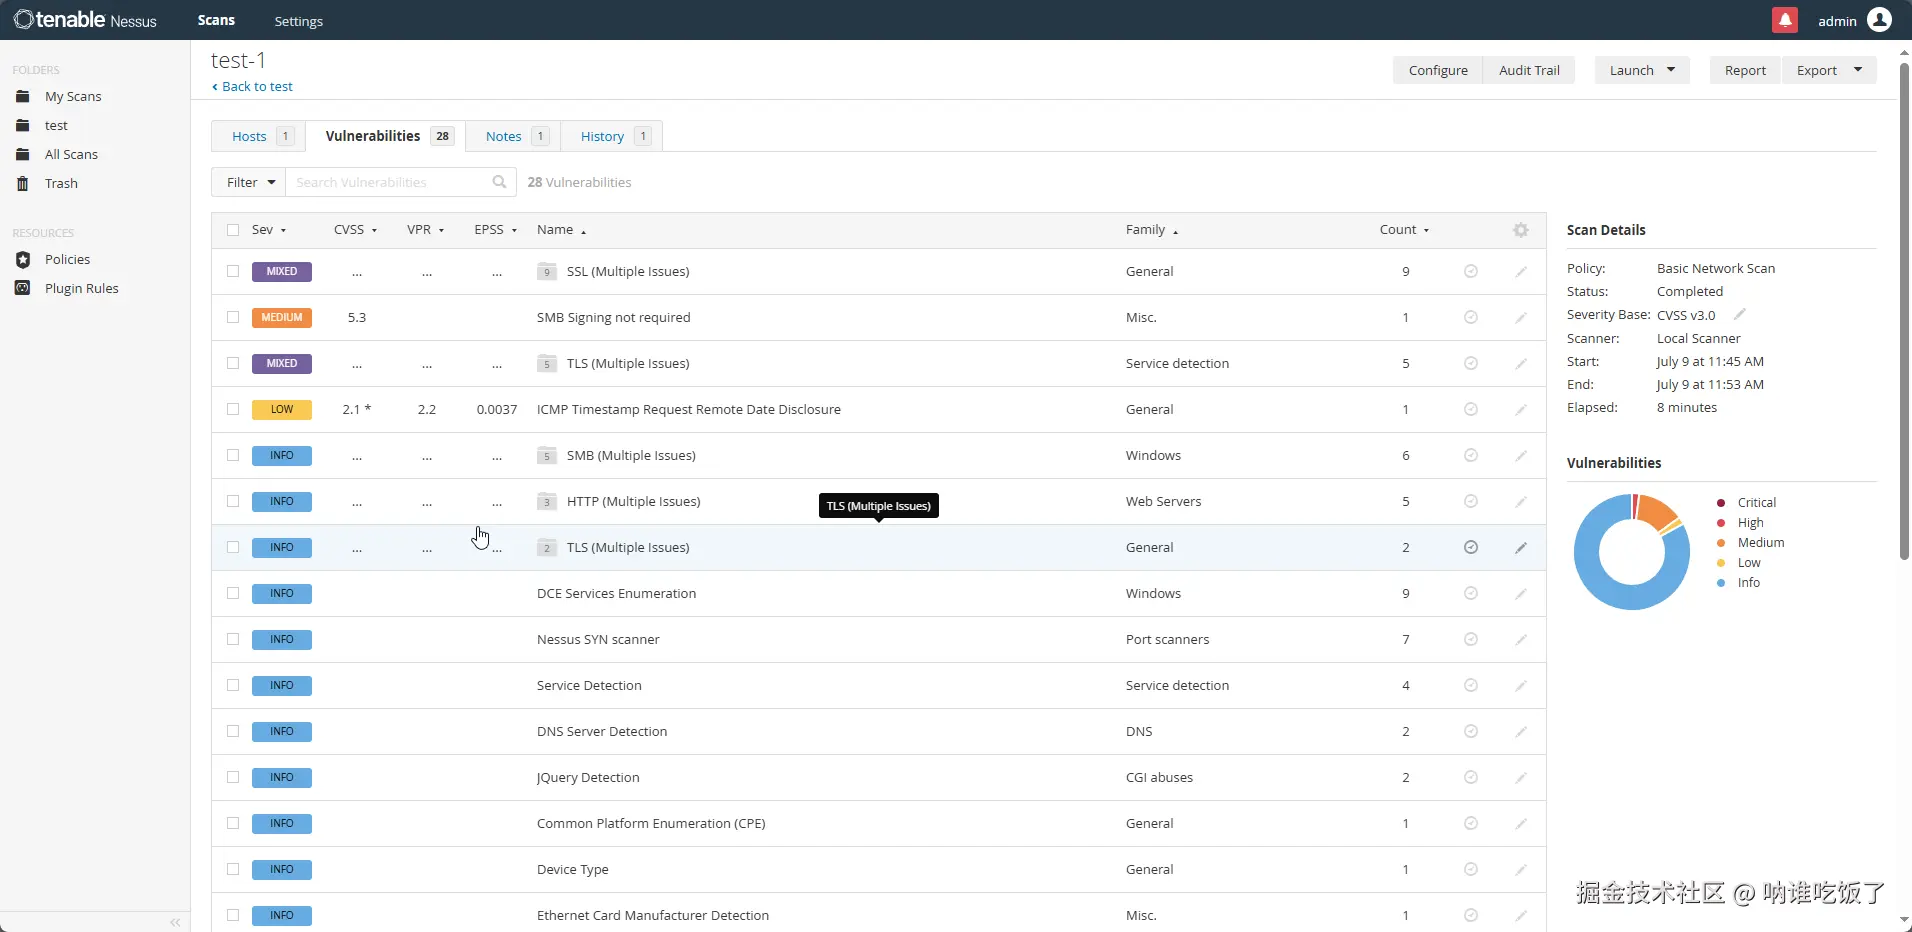Click the circle check for ICMP Timestamp row

[x=1471, y=409]
